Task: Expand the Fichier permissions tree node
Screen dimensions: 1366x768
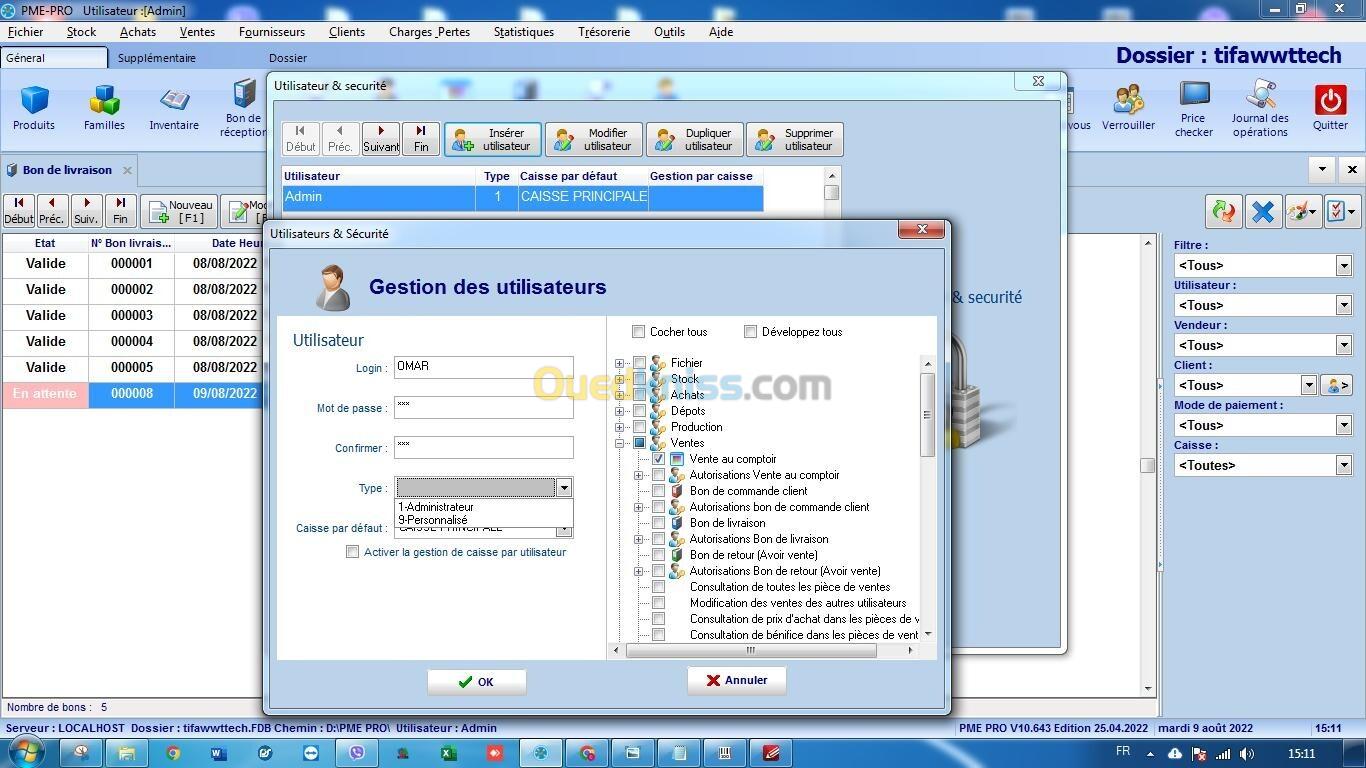Action: point(619,363)
